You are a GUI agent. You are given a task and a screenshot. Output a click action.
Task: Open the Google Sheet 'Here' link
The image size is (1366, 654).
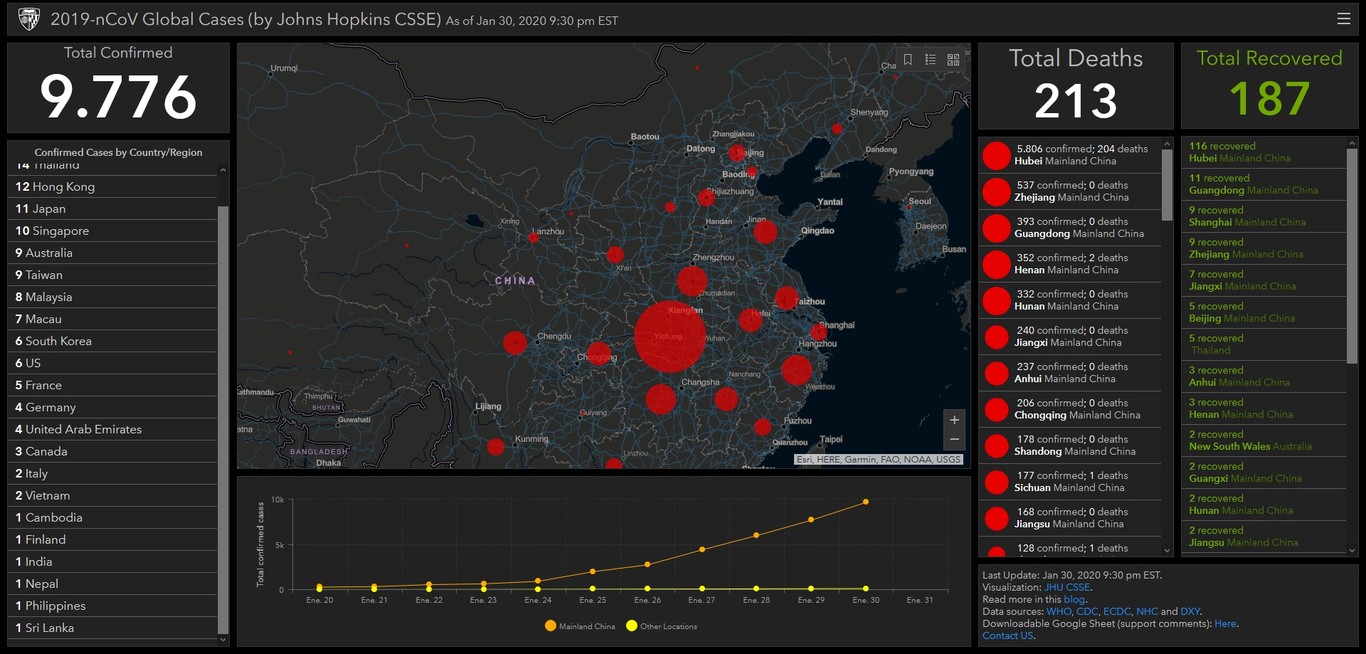[1225, 624]
